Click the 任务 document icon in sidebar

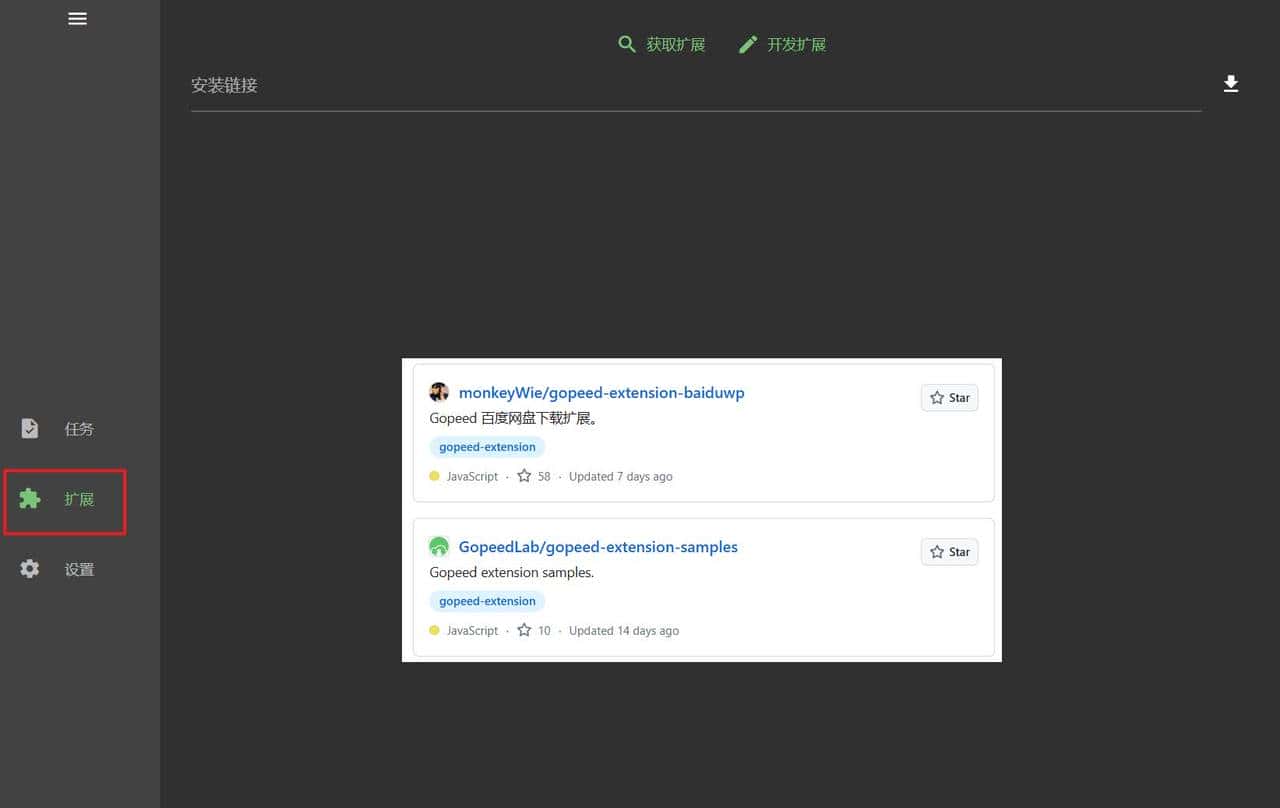(x=30, y=428)
